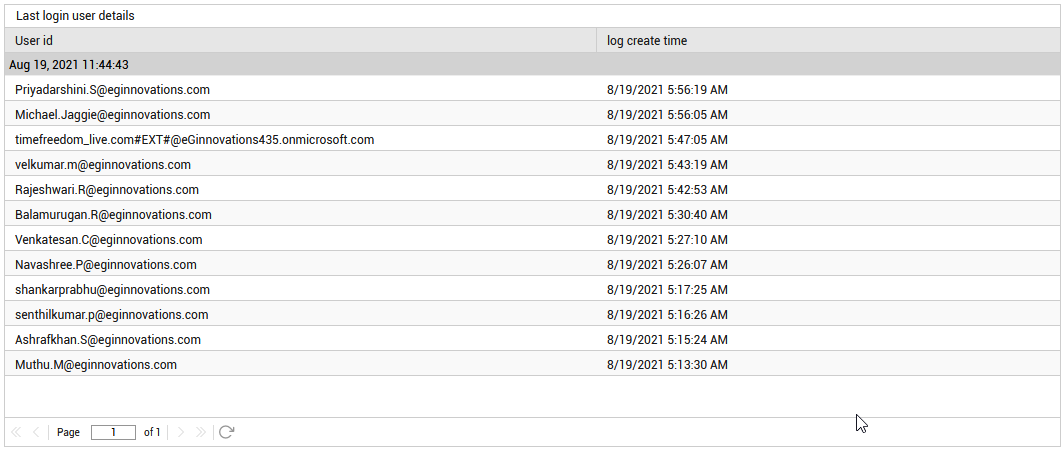Sort by the User id column header

(x=301, y=41)
